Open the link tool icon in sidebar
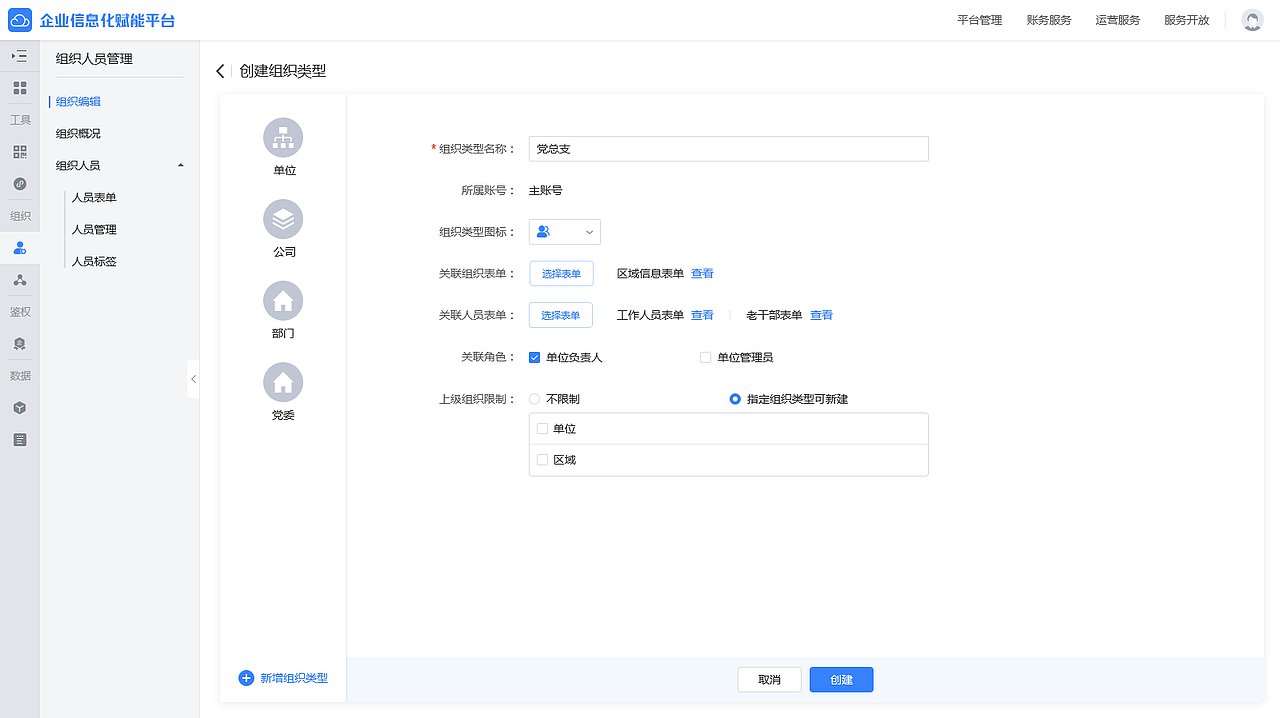This screenshot has height=718, width=1280. coord(19,184)
